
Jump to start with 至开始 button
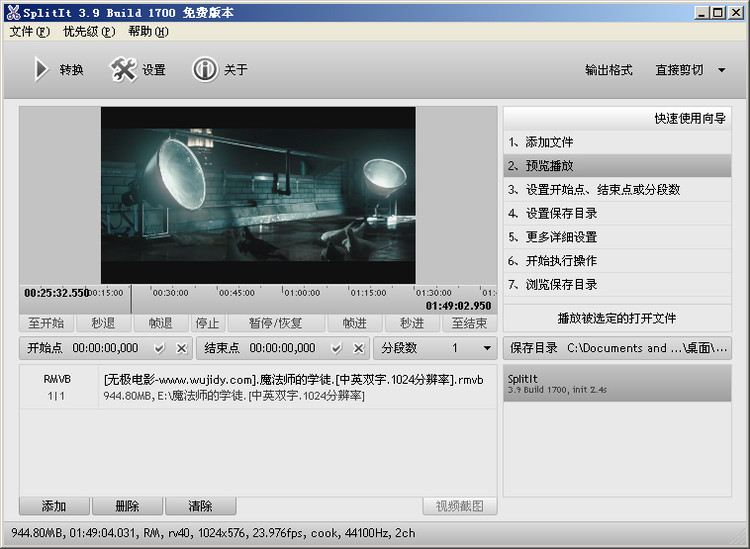[46, 323]
